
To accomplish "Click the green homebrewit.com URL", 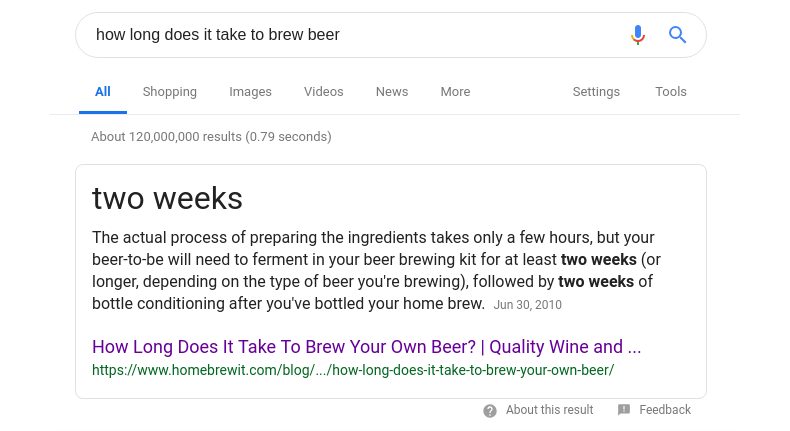I will (353, 370).
